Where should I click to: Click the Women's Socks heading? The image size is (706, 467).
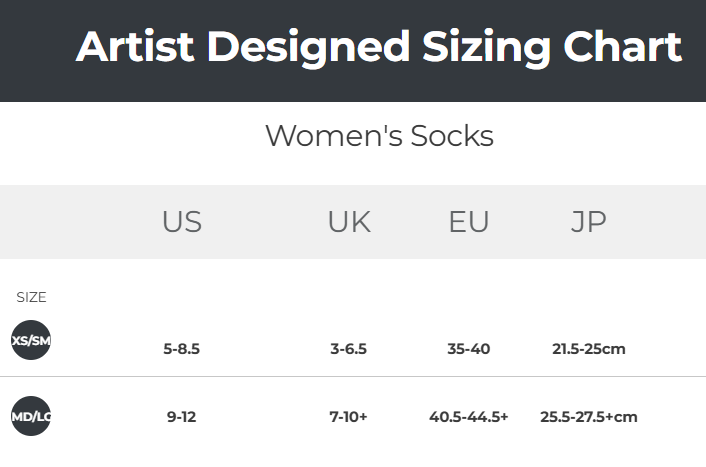[379, 136]
